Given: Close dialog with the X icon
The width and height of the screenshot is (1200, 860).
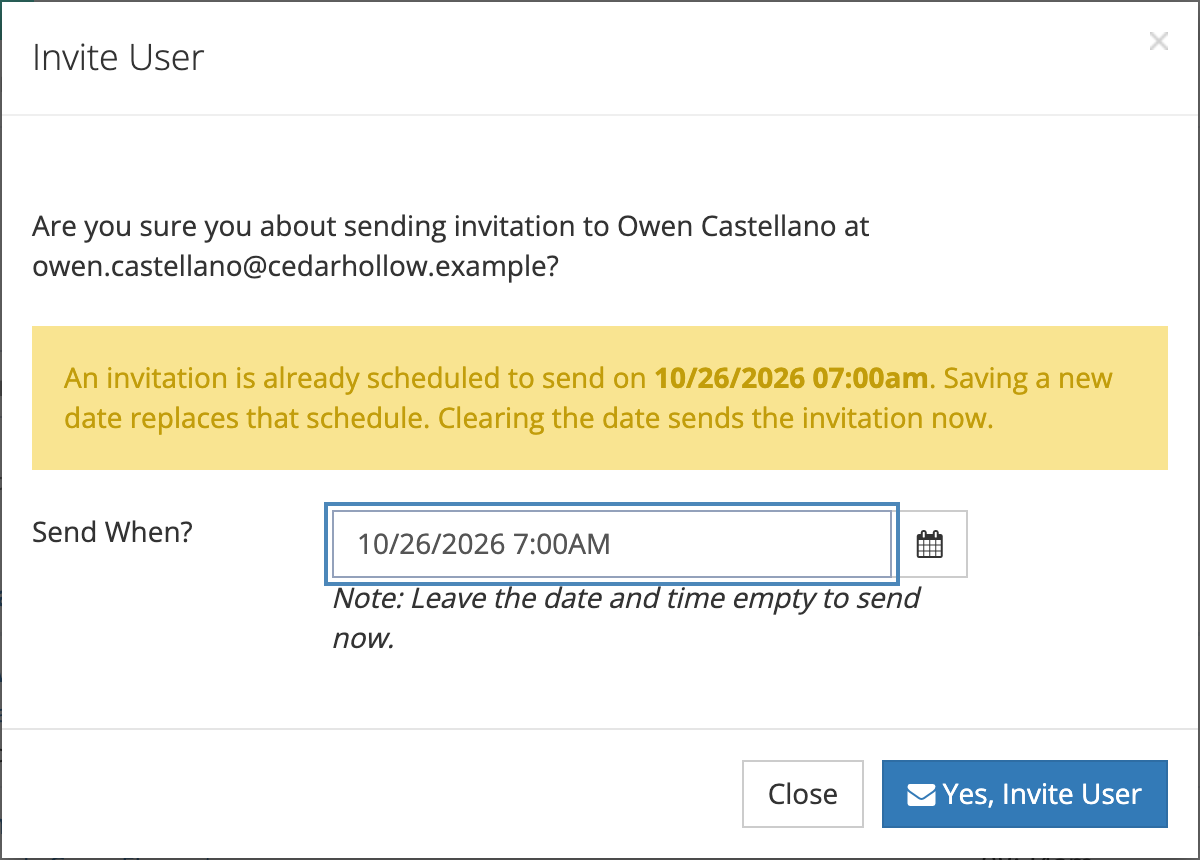Looking at the screenshot, I should pyautogui.click(x=1158, y=41).
